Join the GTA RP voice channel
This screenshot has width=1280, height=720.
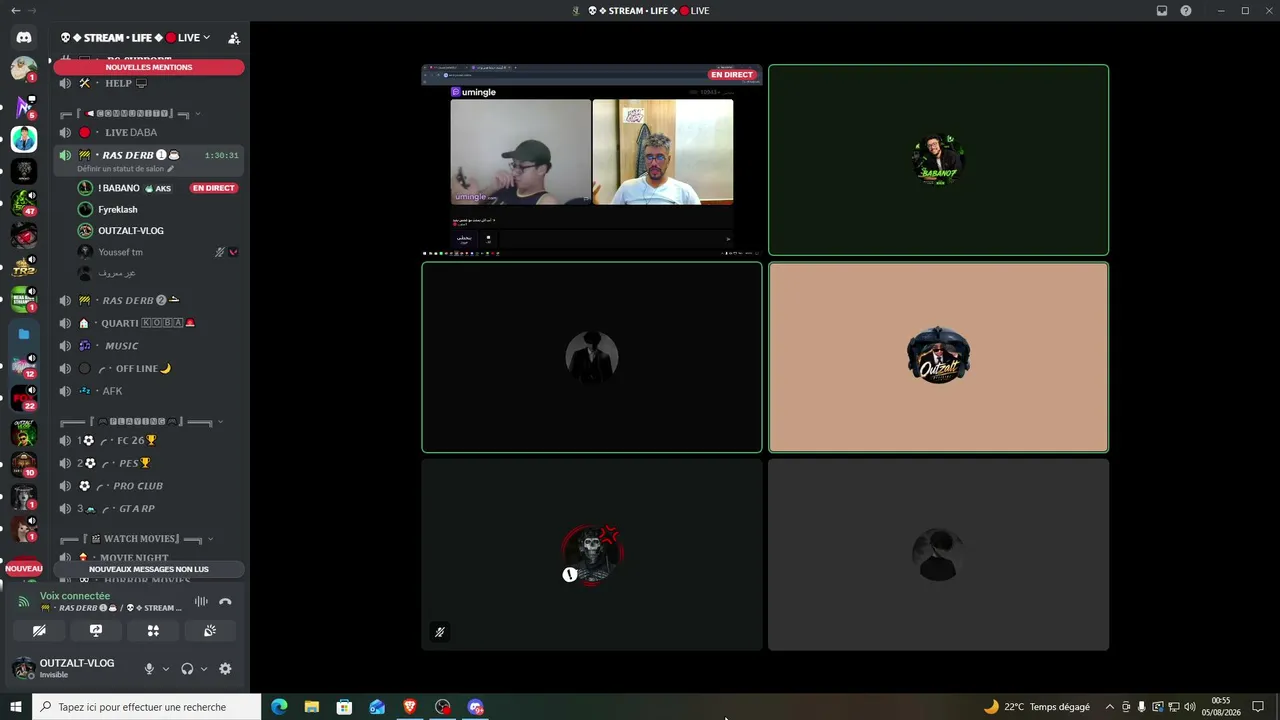click(149, 509)
